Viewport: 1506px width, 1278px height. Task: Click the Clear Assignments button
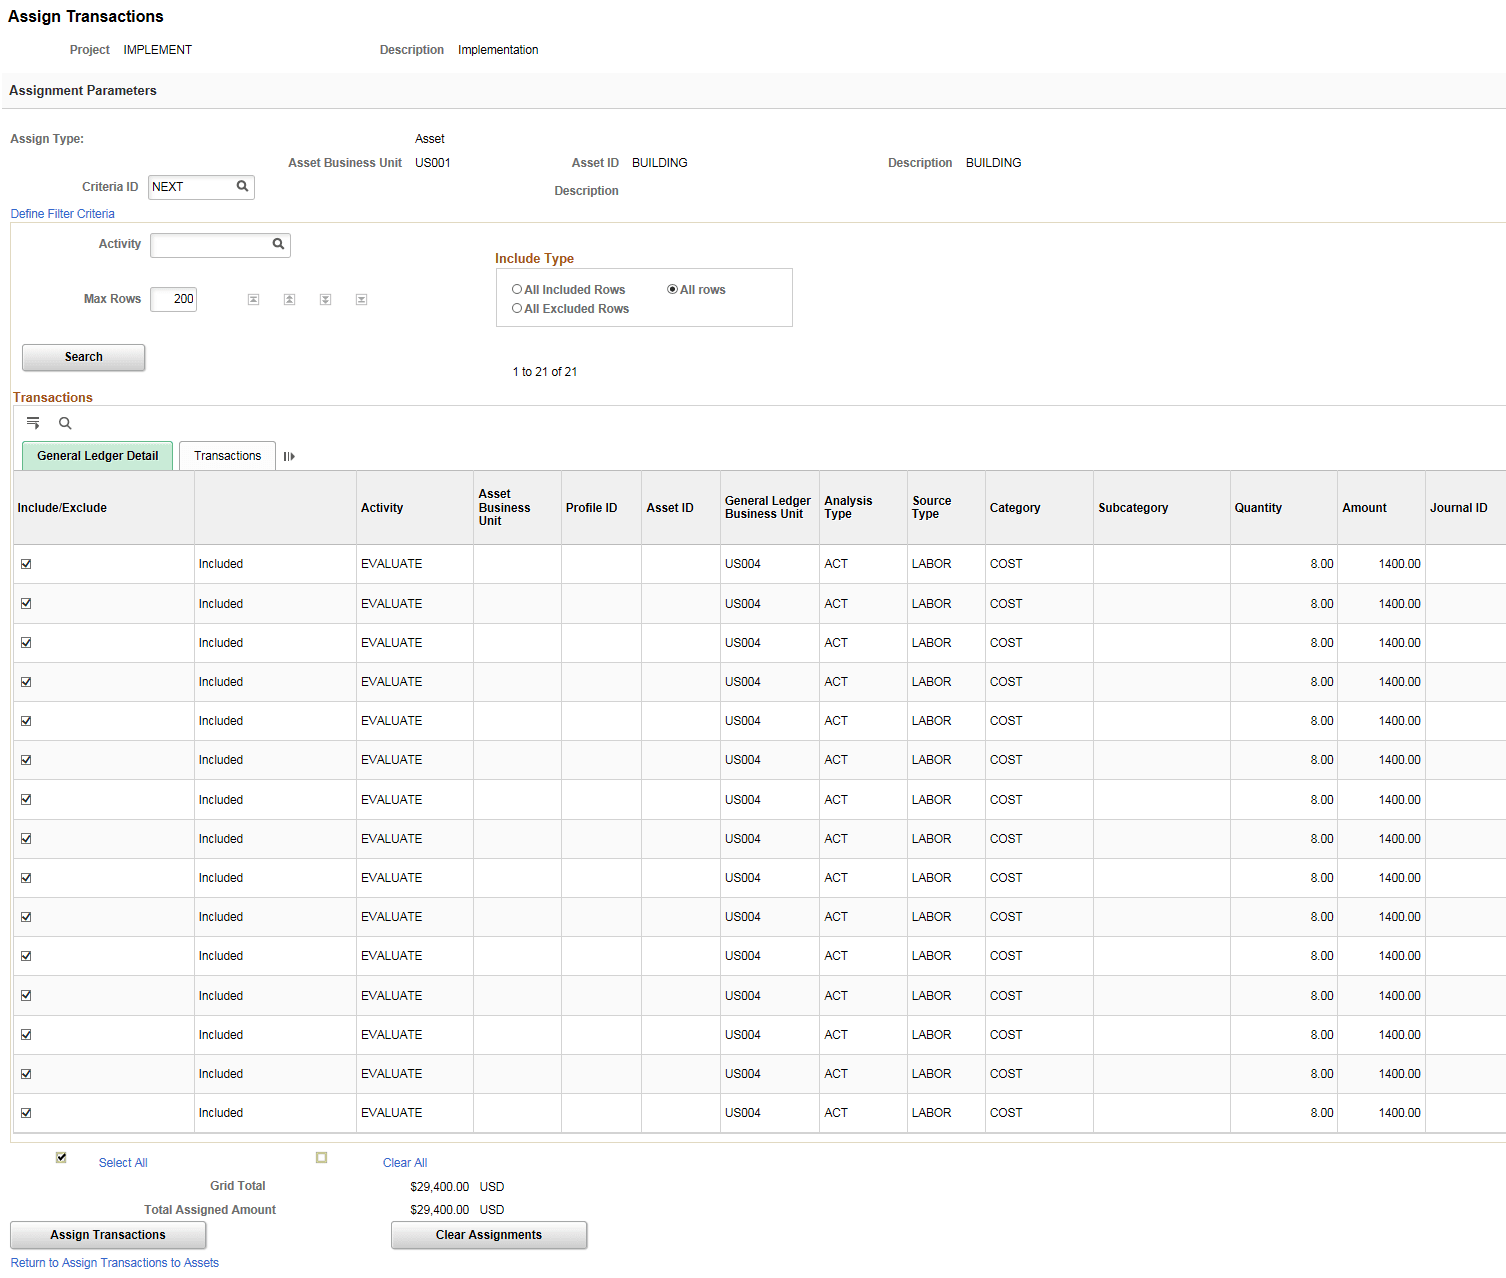(488, 1234)
